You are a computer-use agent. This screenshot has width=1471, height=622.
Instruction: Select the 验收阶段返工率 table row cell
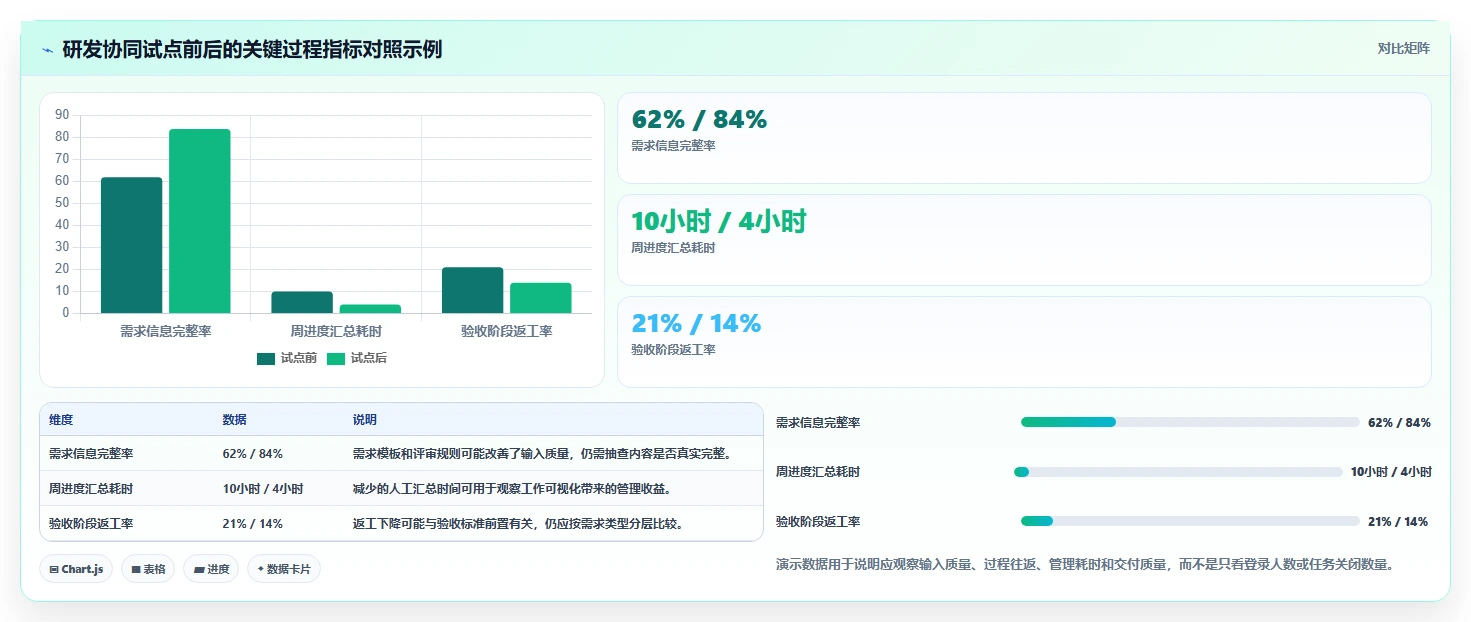click(x=91, y=524)
